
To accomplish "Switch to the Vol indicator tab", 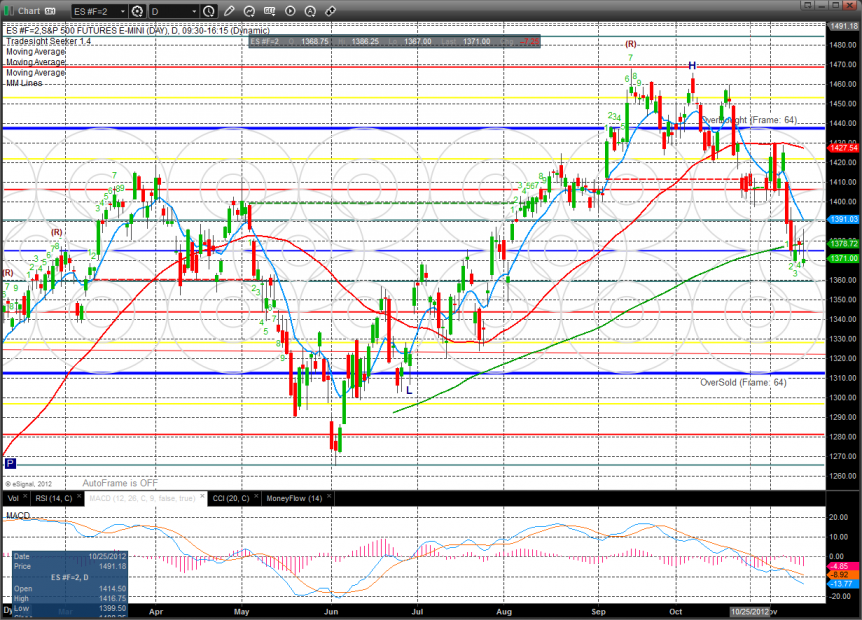I will coord(13,498).
